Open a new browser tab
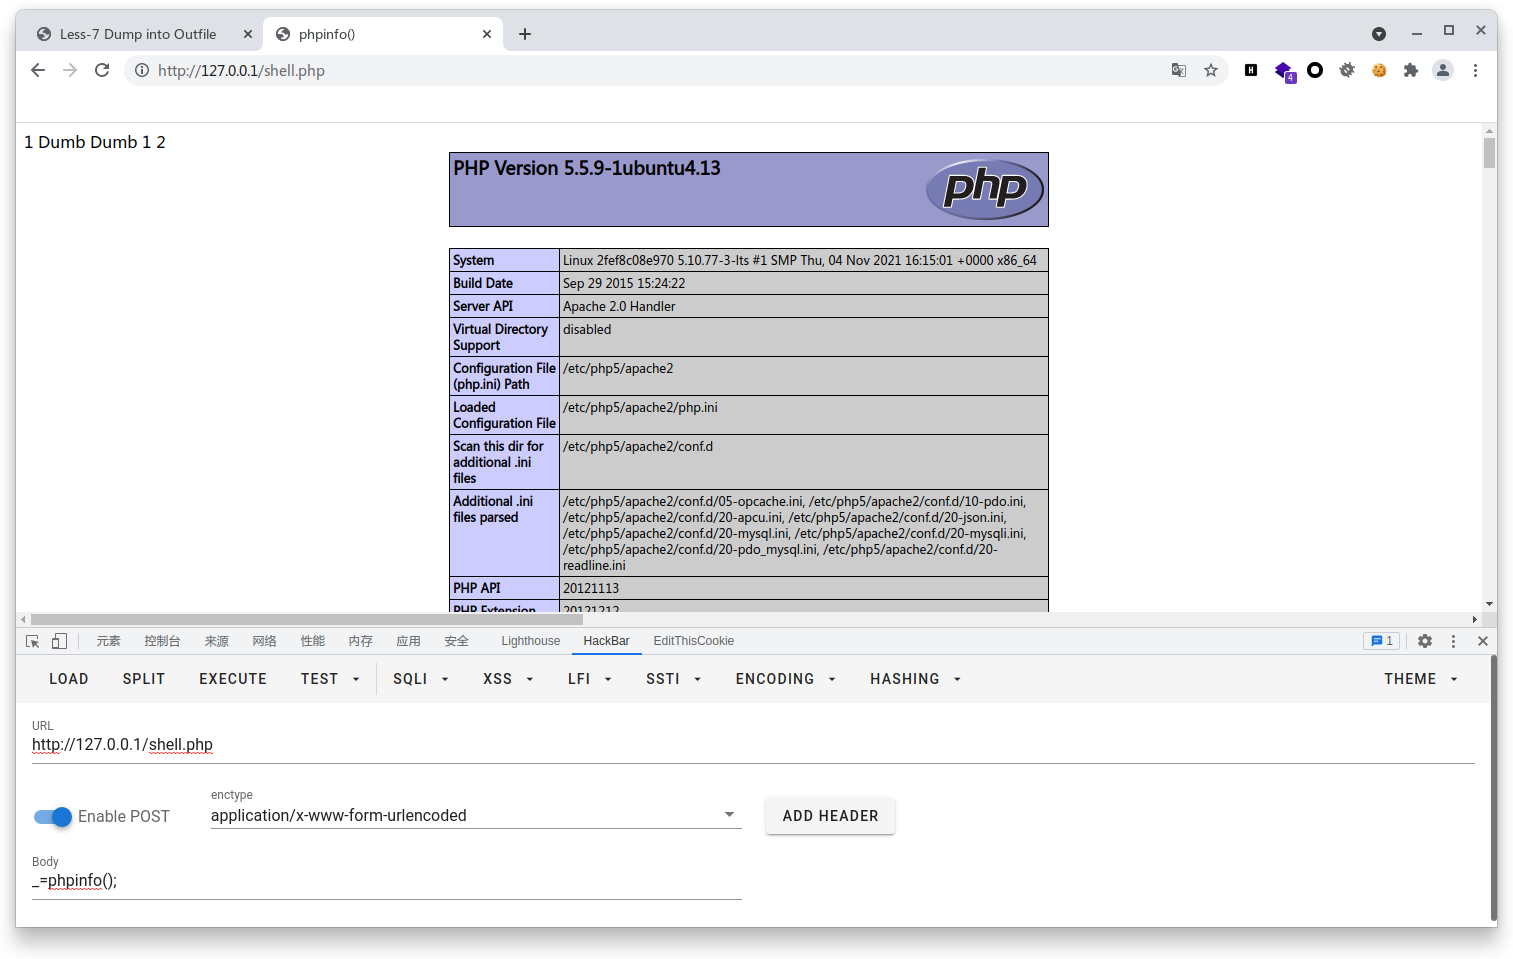The width and height of the screenshot is (1513, 959). 525,34
